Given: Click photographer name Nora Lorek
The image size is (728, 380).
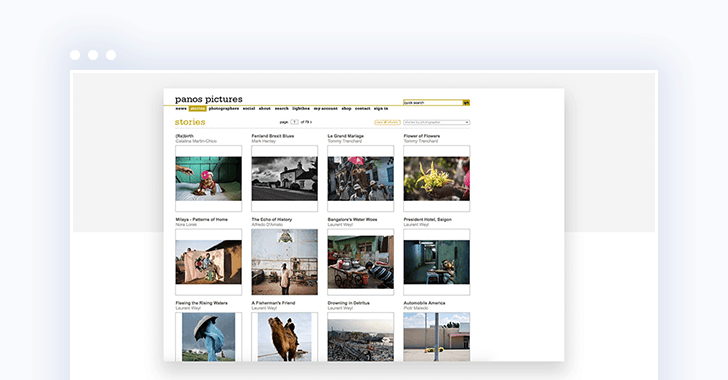Looking at the screenshot, I should [x=186, y=225].
